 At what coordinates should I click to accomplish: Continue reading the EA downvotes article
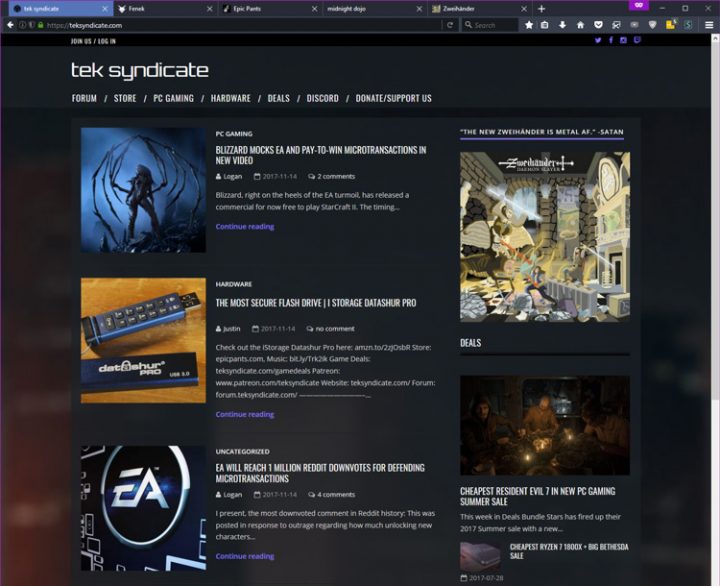pyautogui.click(x=245, y=556)
